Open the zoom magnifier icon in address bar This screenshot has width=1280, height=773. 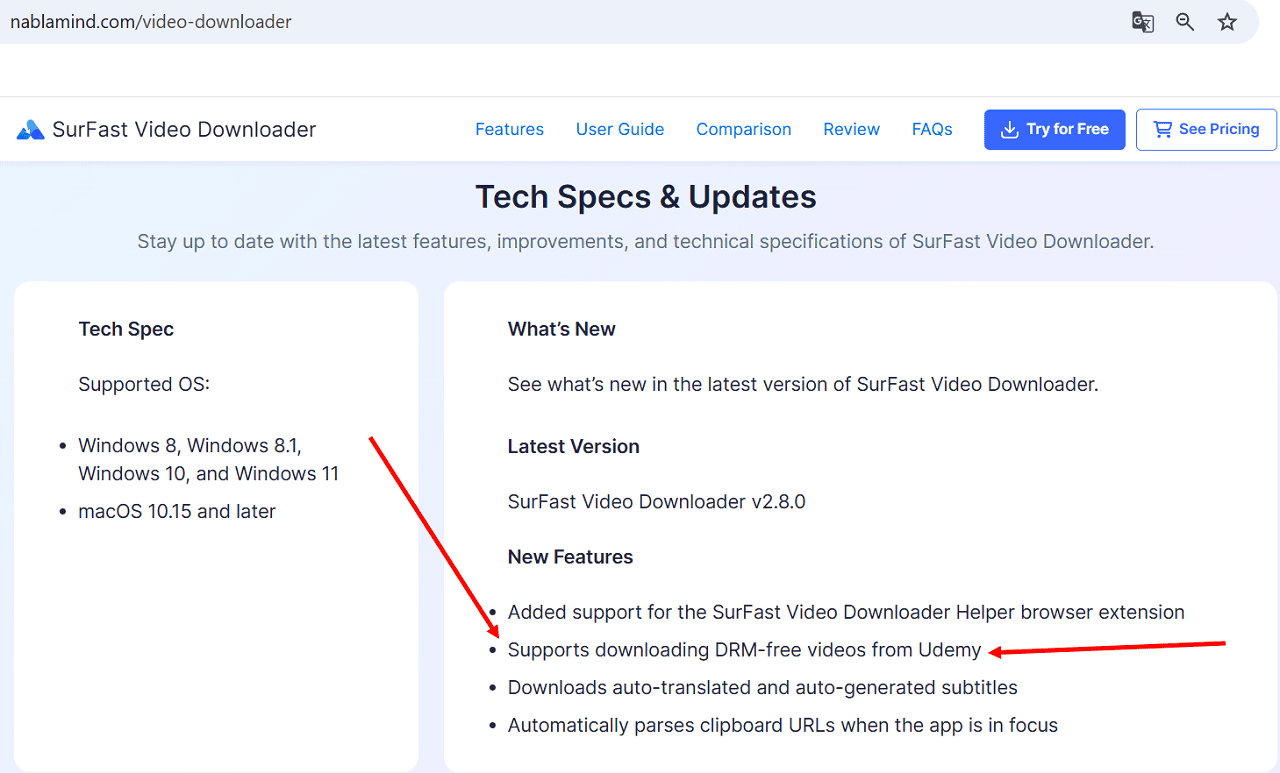pyautogui.click(x=1185, y=22)
